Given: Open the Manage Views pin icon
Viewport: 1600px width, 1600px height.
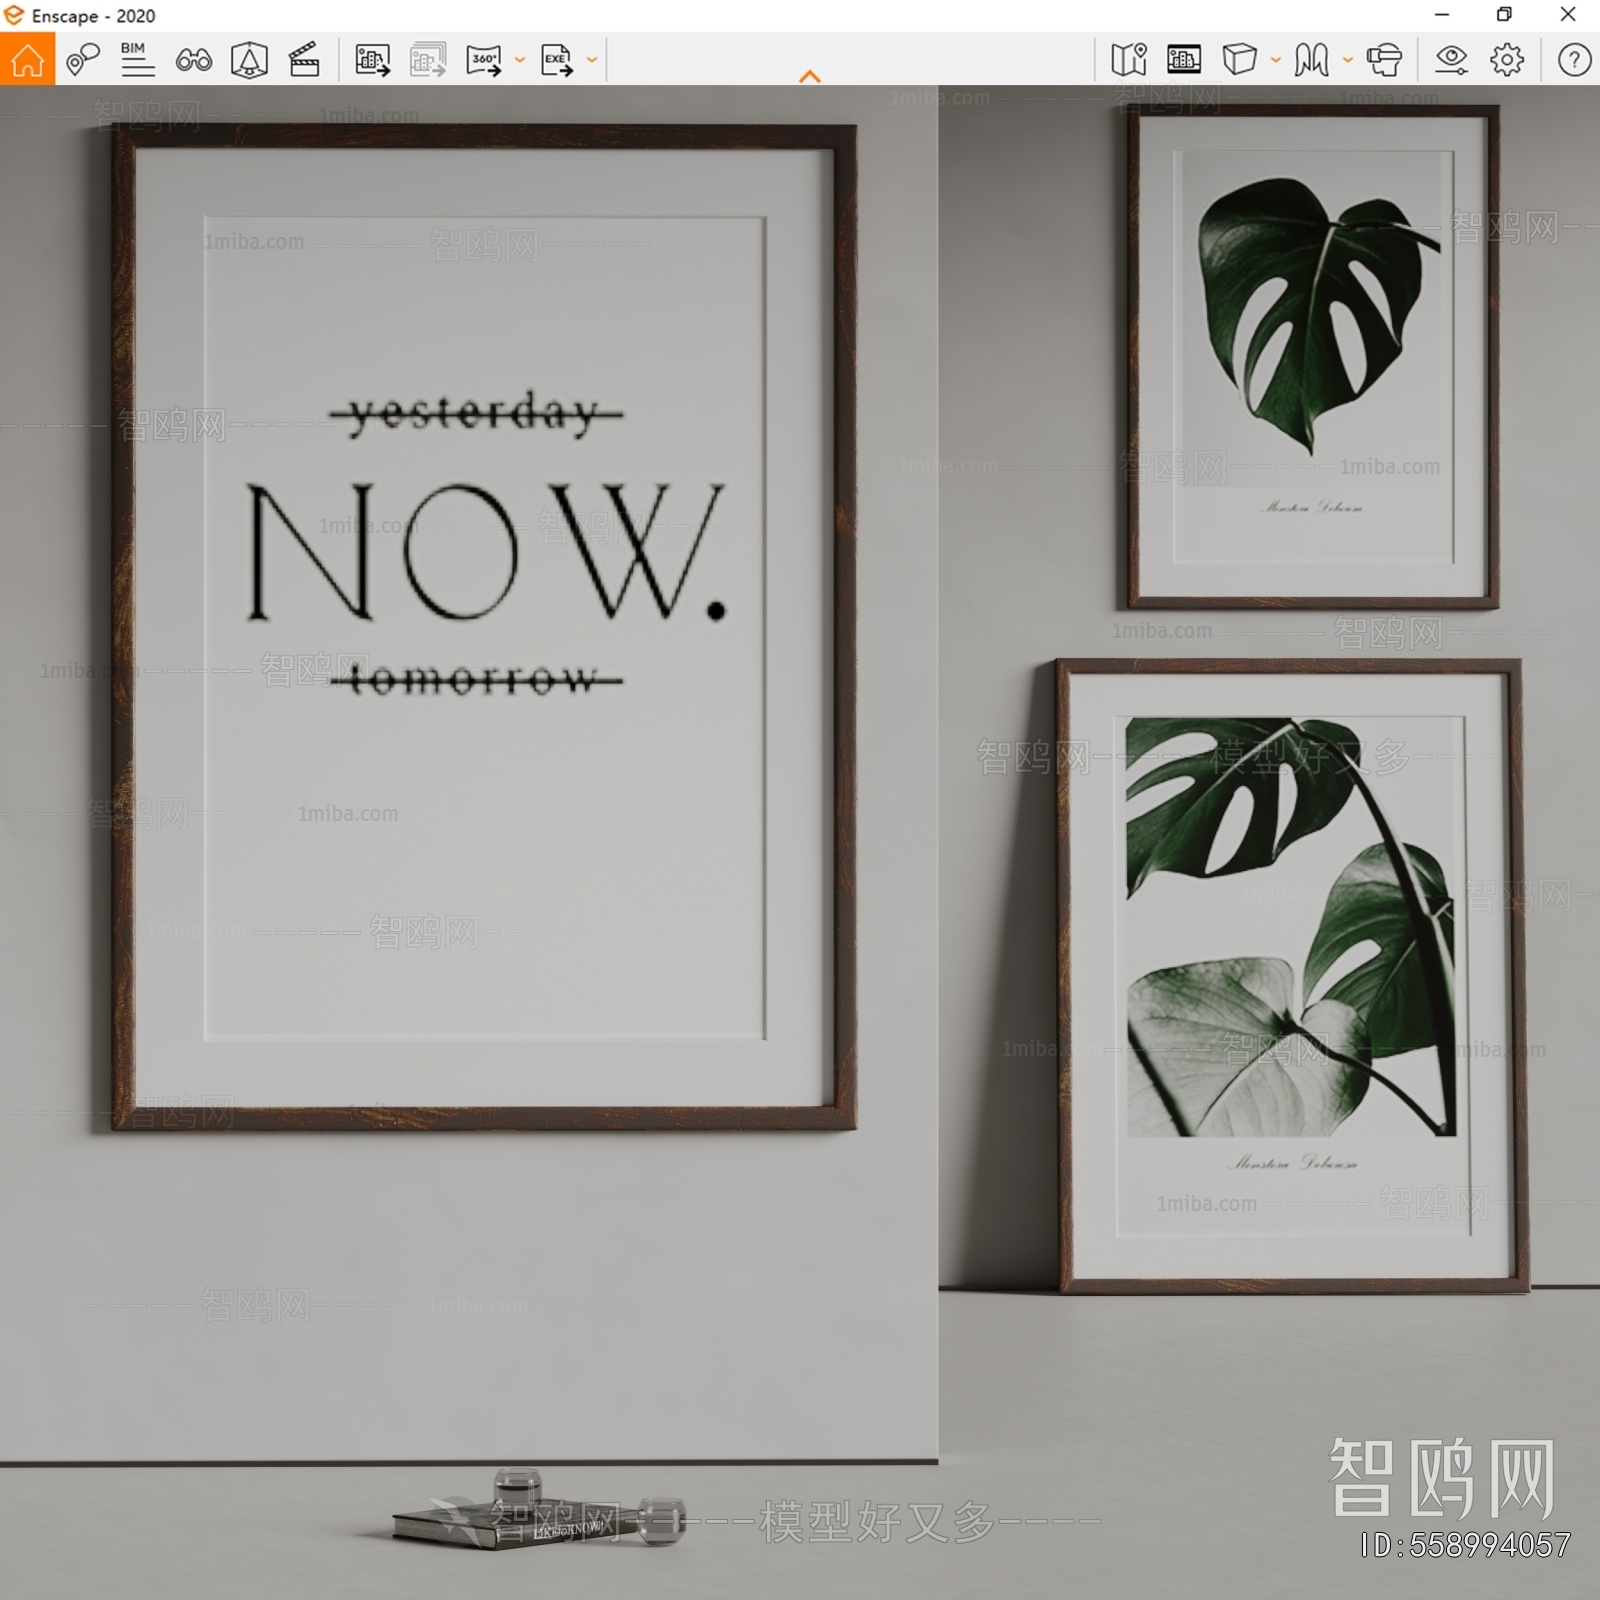Looking at the screenshot, I should pyautogui.click(x=83, y=60).
